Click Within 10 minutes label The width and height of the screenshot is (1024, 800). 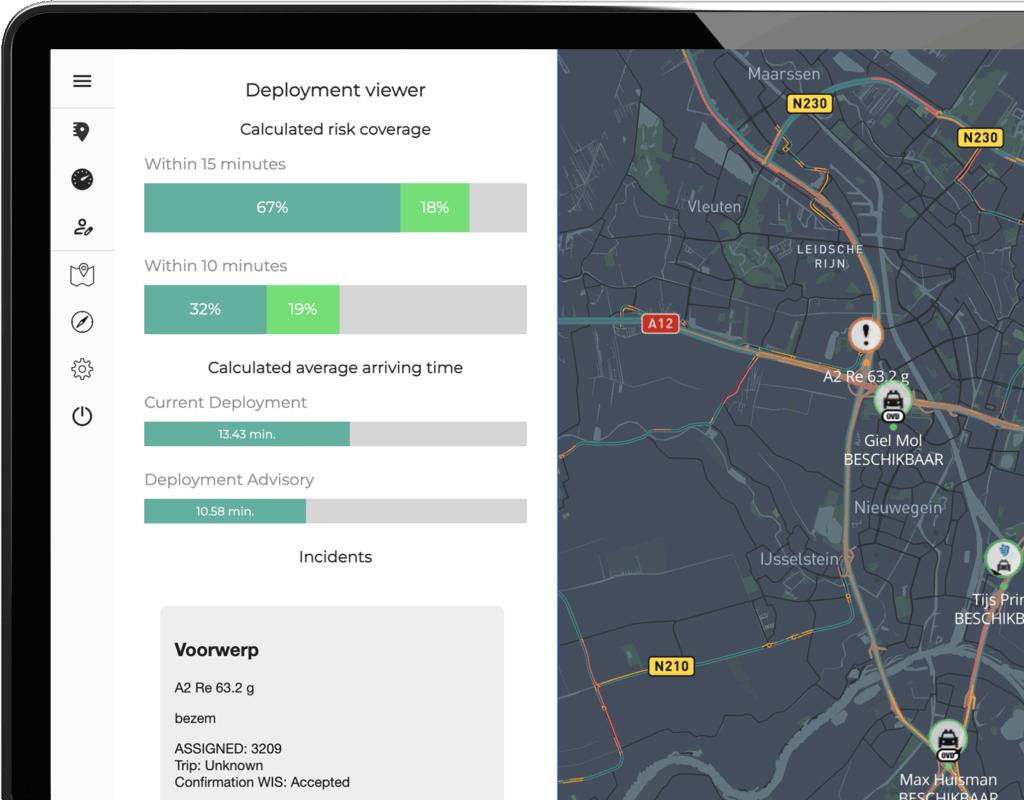tap(216, 266)
